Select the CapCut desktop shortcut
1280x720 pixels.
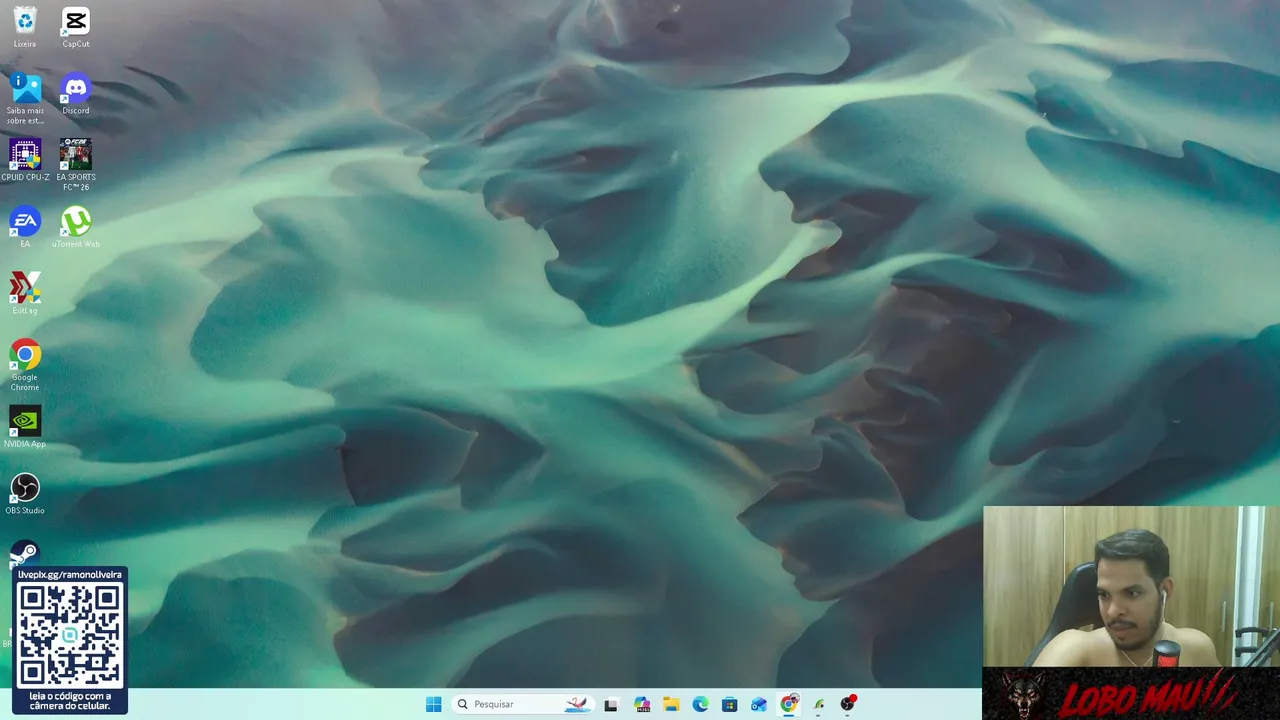(x=75, y=28)
